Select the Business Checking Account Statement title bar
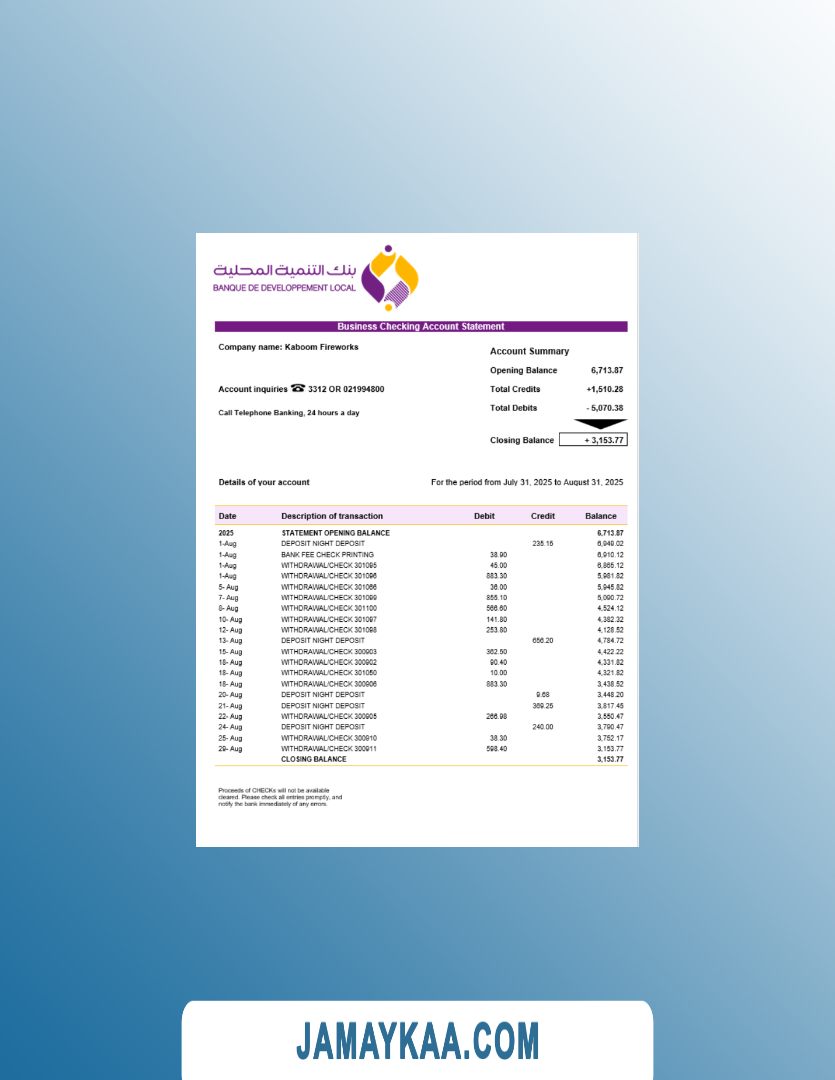The image size is (835, 1080). pos(420,327)
